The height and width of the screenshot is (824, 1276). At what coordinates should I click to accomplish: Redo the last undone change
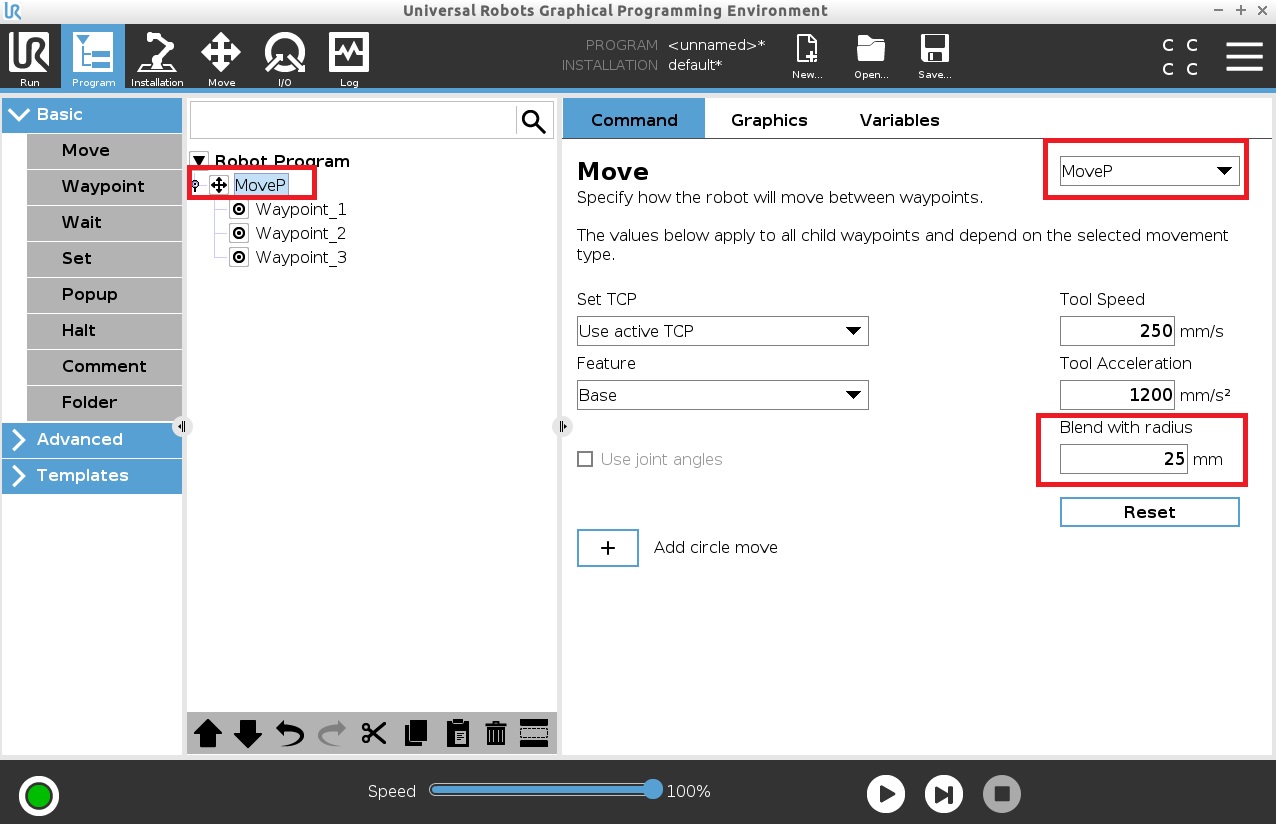pos(332,734)
